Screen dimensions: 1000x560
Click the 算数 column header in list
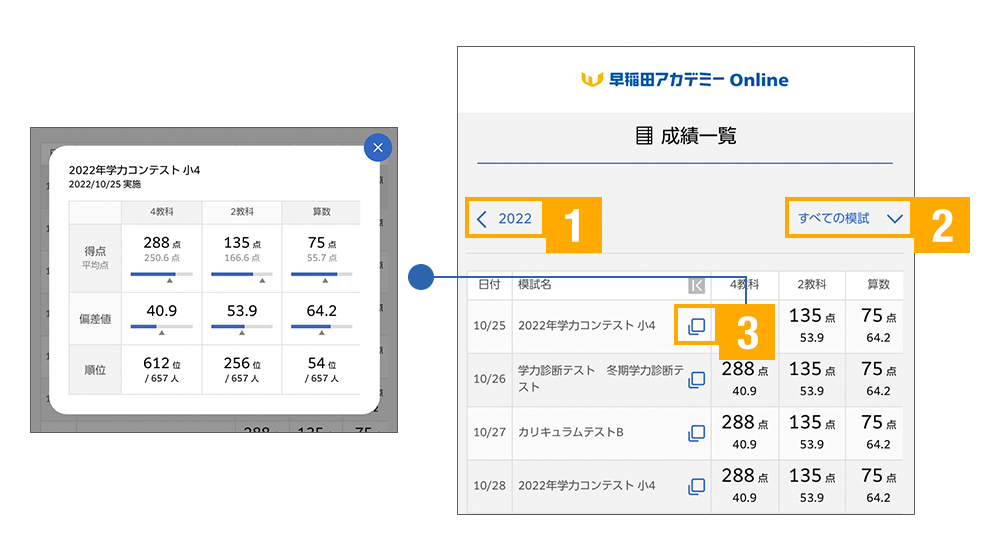tap(878, 284)
